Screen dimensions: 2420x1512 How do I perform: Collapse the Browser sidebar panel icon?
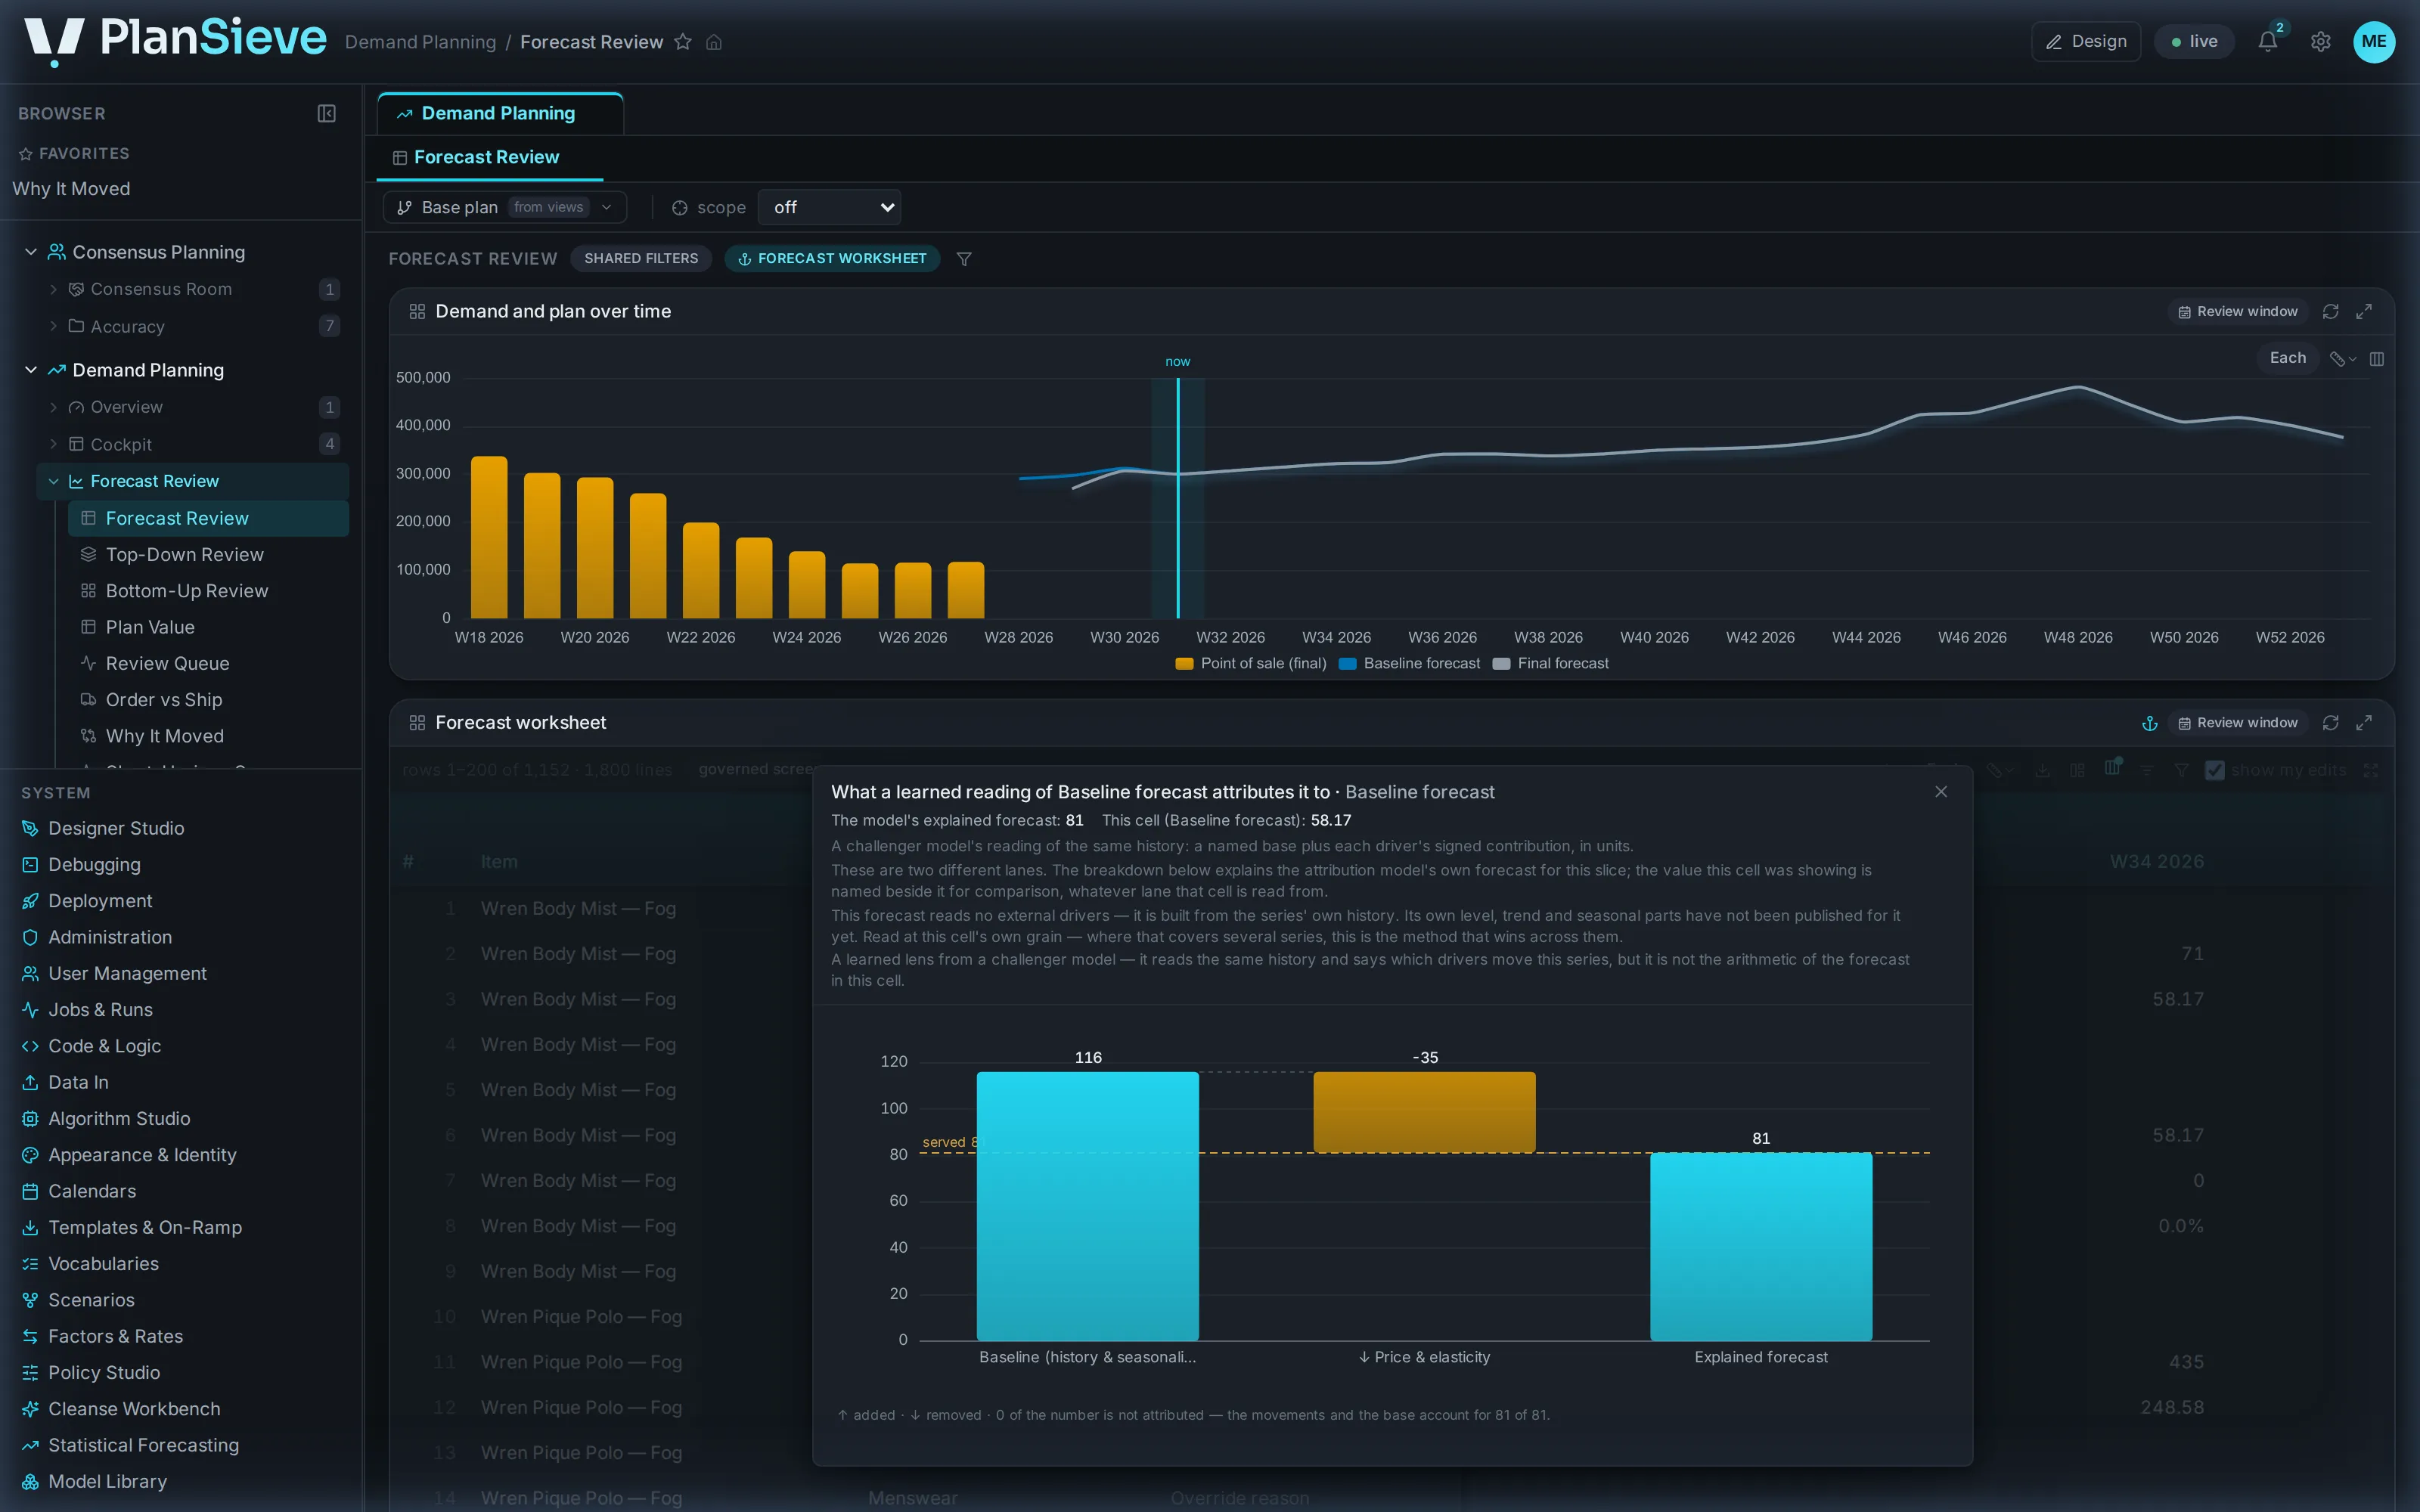(x=326, y=114)
